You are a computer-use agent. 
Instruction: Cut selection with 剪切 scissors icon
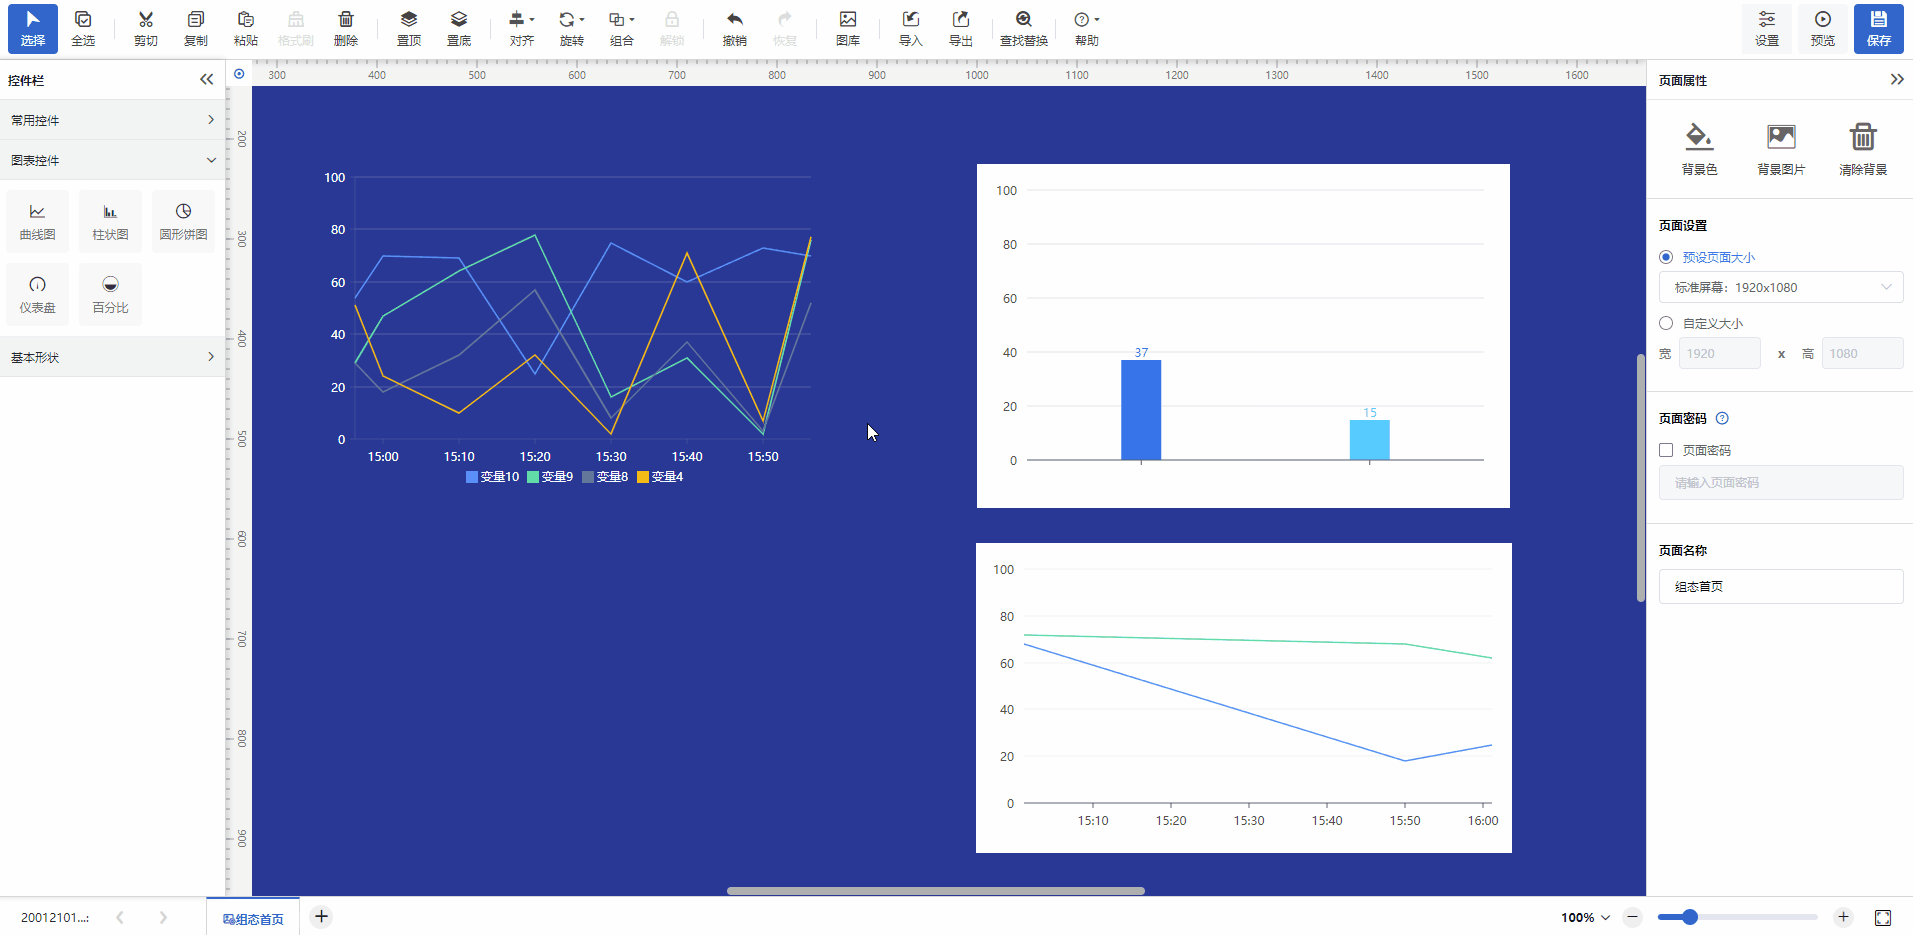click(x=146, y=28)
